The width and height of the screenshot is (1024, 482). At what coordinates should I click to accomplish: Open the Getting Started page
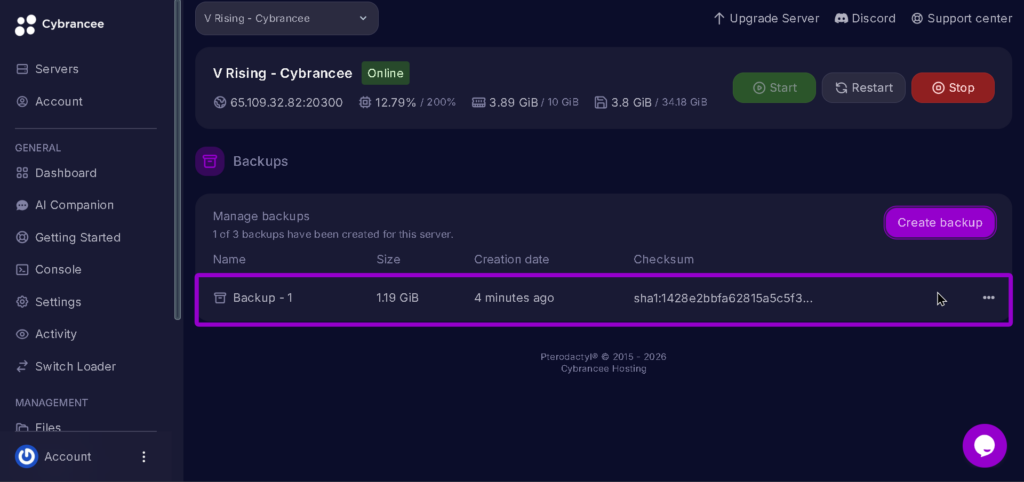click(x=78, y=238)
